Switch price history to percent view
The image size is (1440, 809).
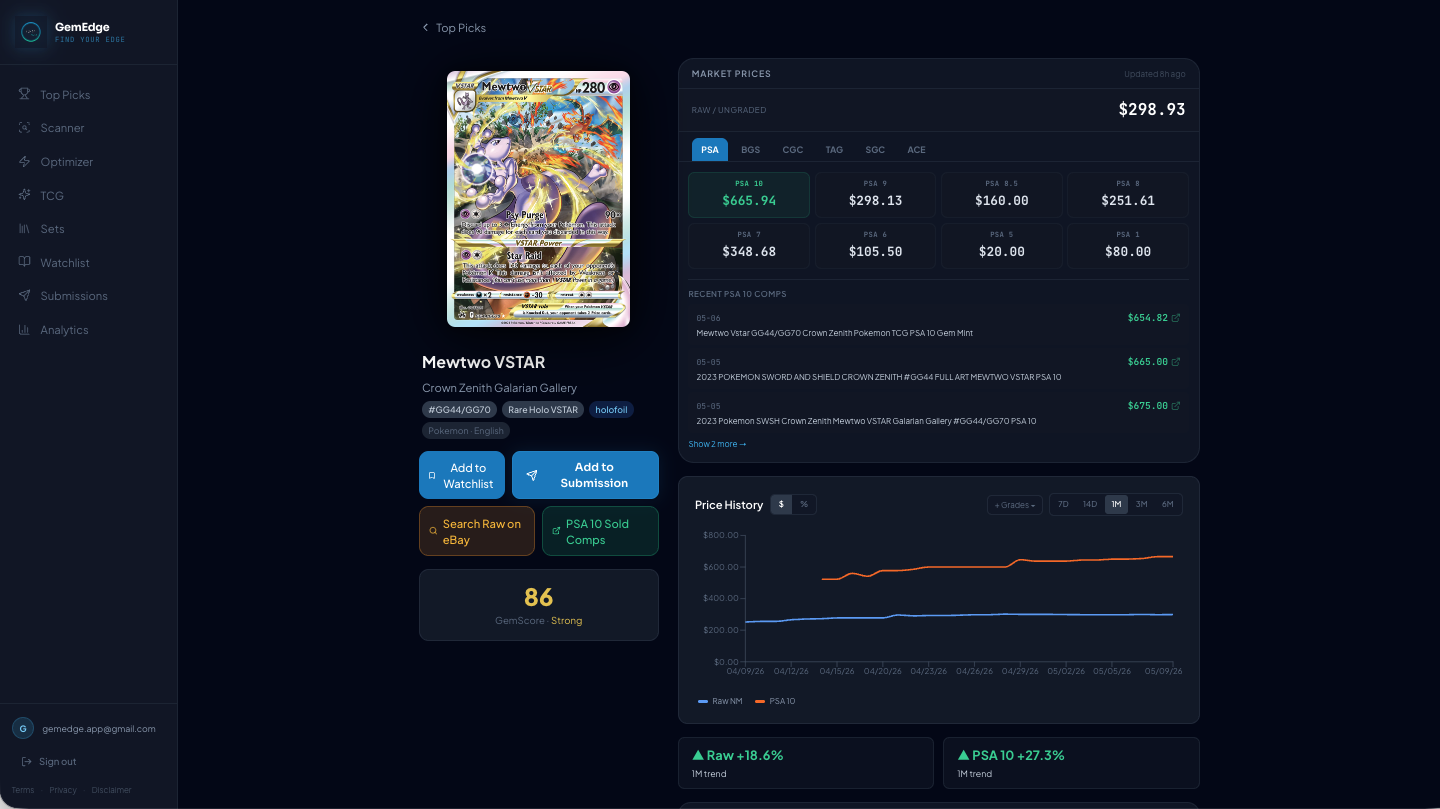804,504
